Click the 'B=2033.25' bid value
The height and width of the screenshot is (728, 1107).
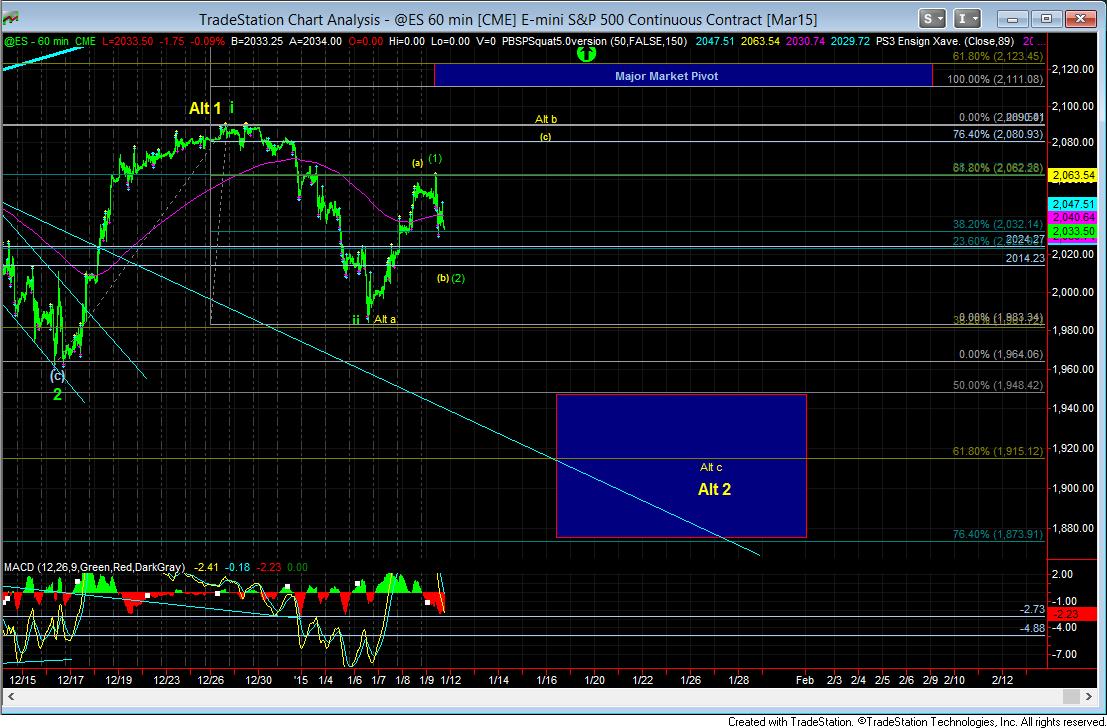[257, 42]
